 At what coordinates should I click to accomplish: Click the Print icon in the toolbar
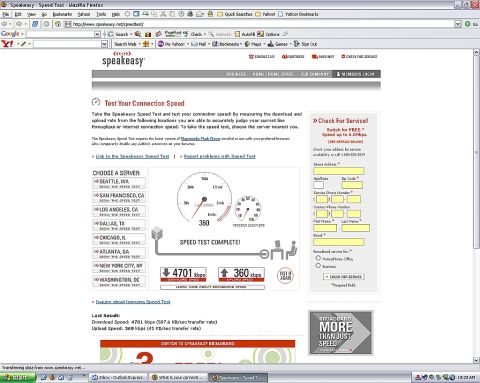(x=190, y=14)
